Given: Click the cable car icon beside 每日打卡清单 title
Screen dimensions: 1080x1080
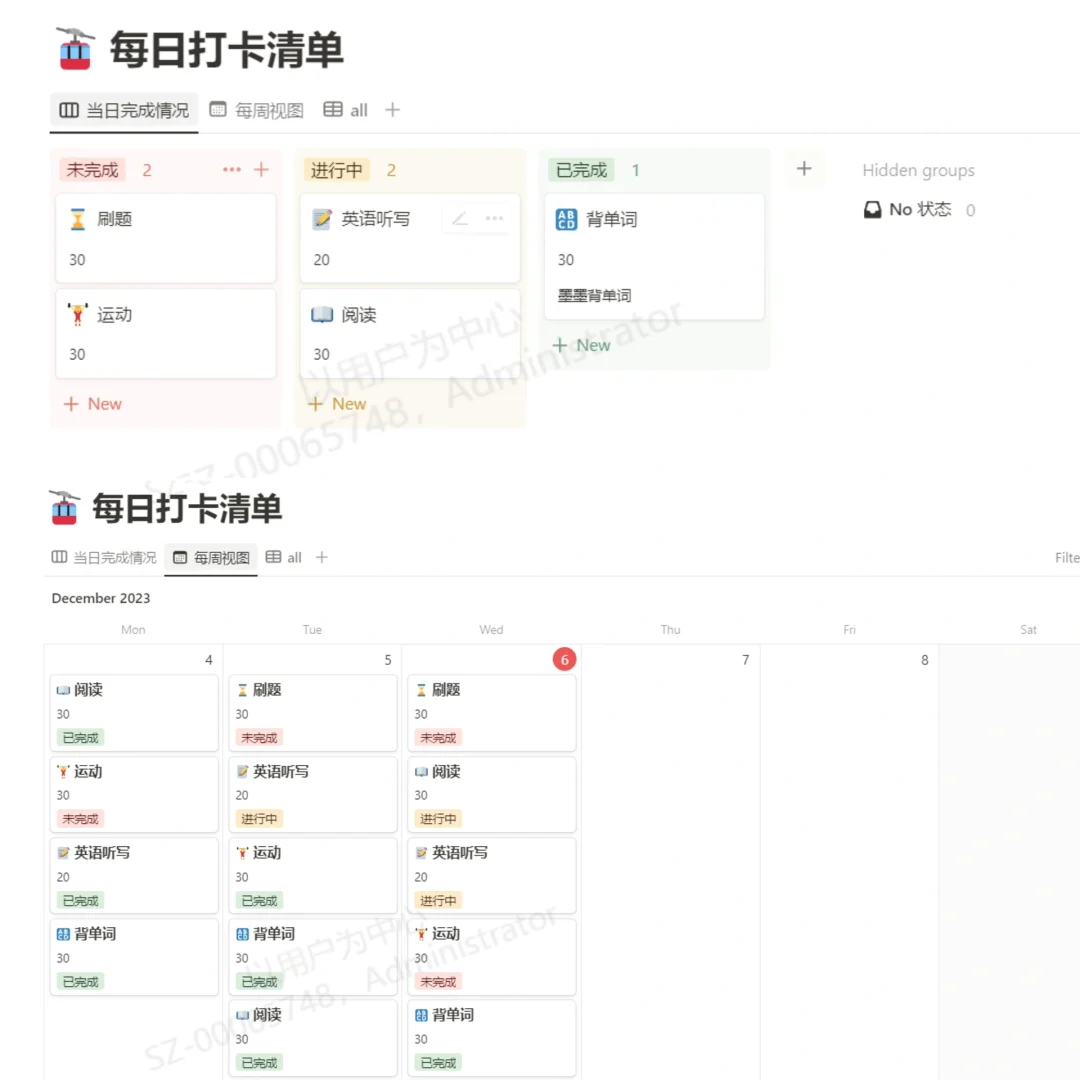Looking at the screenshot, I should pos(73,48).
